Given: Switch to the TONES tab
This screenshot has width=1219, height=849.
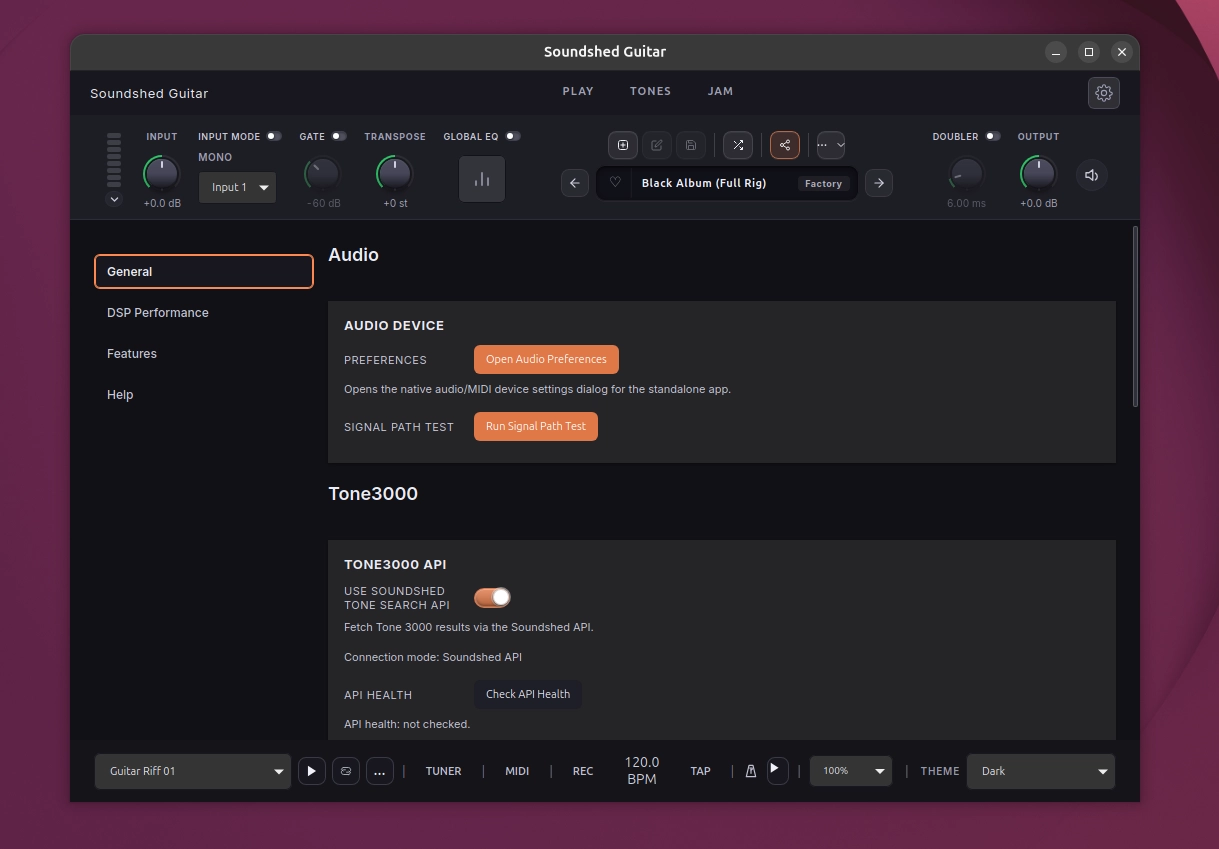Looking at the screenshot, I should tap(650, 91).
